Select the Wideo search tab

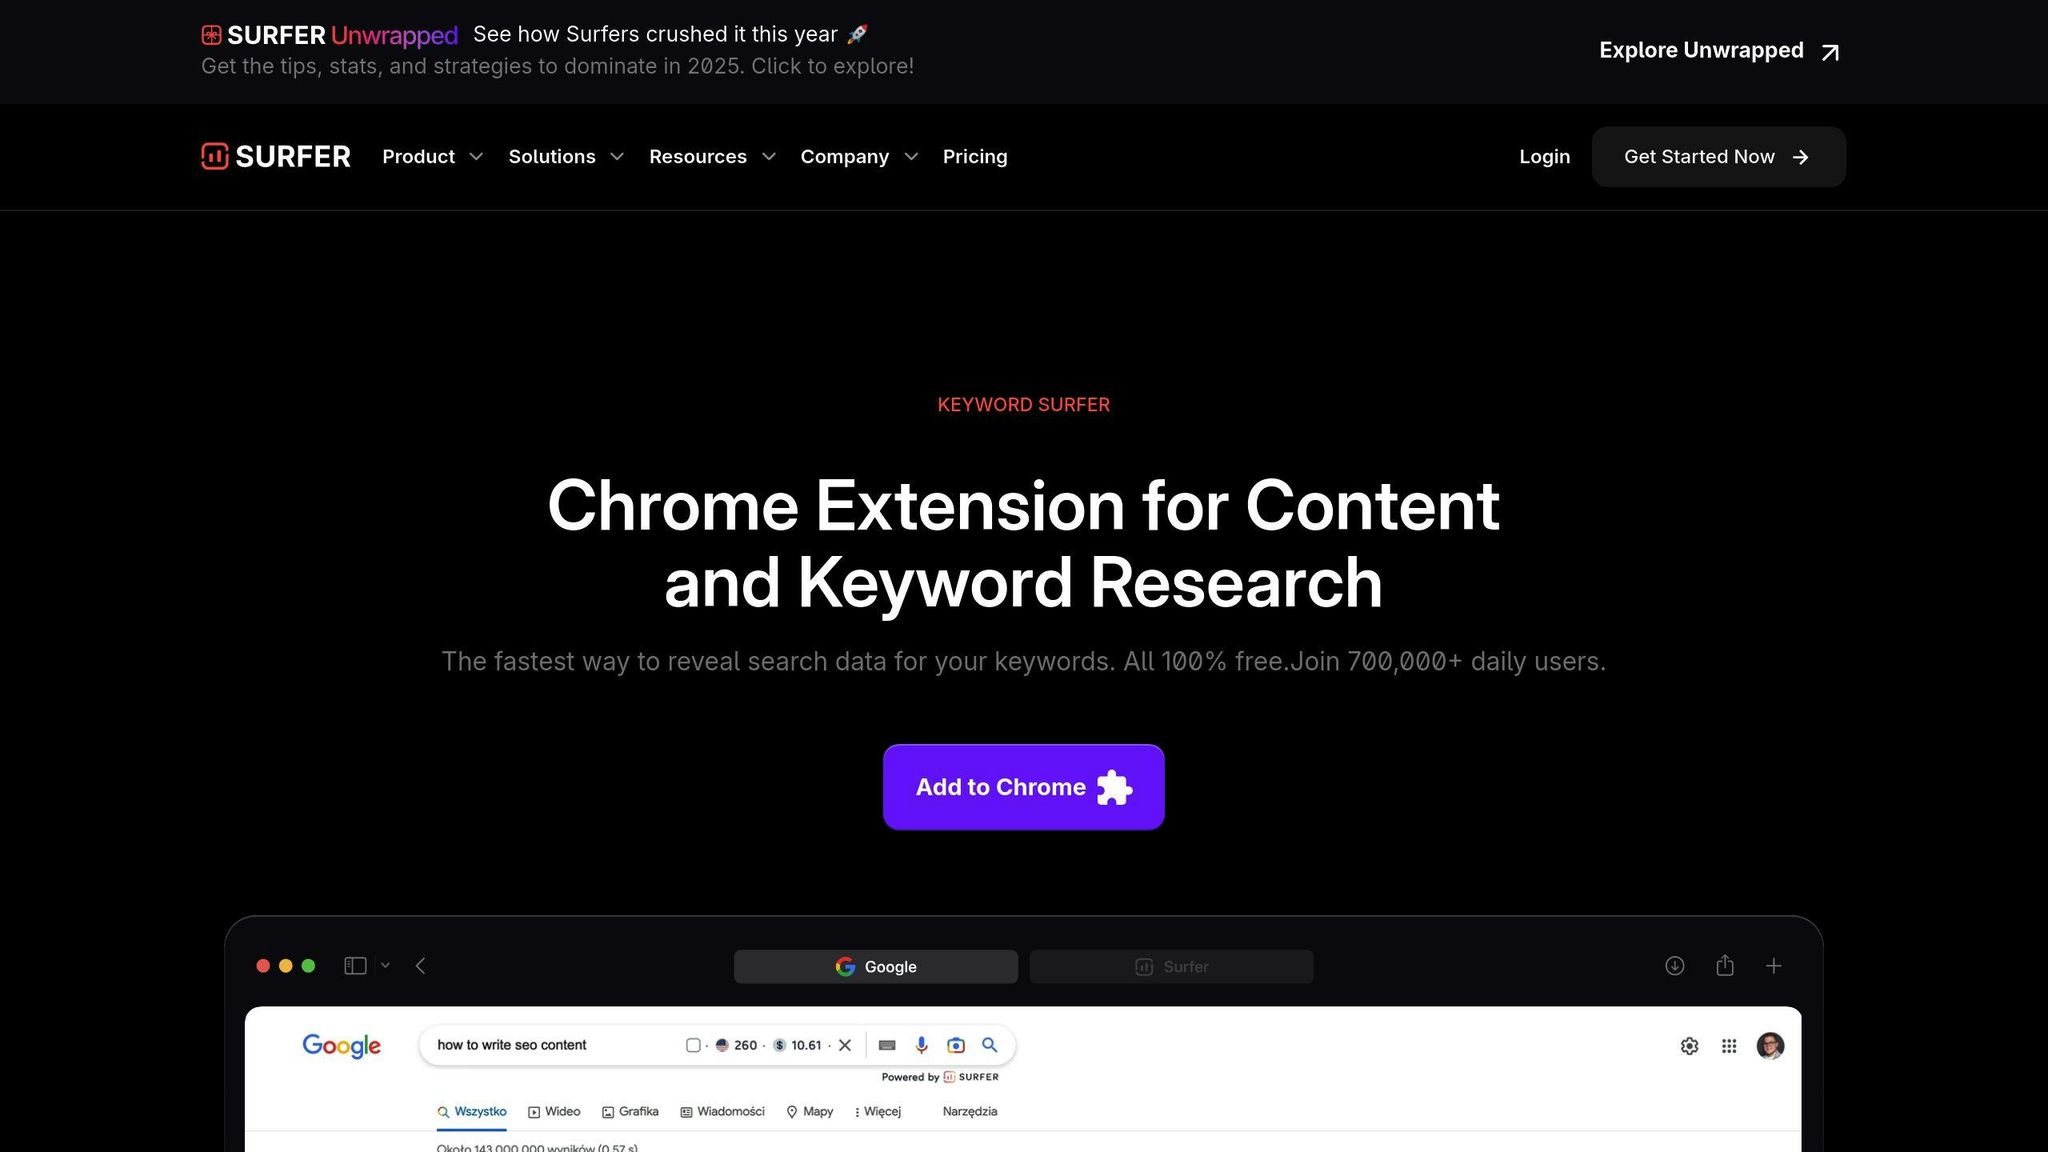[x=554, y=1112]
